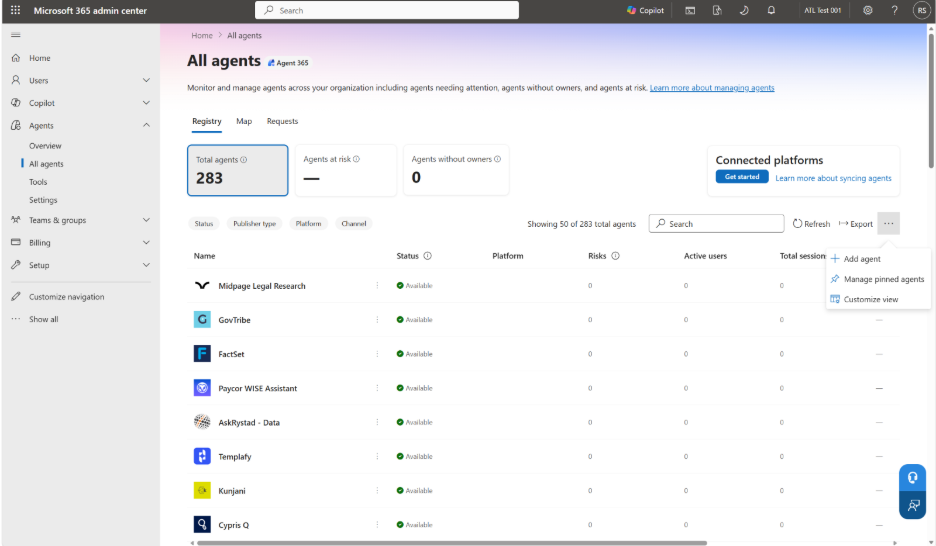Click Get started button
Image resolution: width=936 pixels, height=546 pixels.
[x=742, y=177]
